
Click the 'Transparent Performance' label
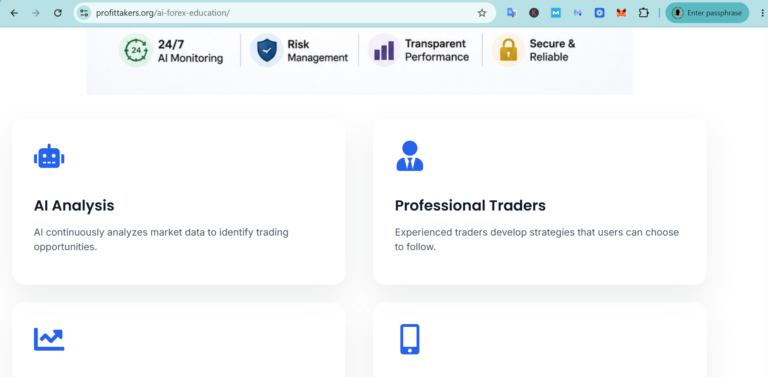[437, 50]
